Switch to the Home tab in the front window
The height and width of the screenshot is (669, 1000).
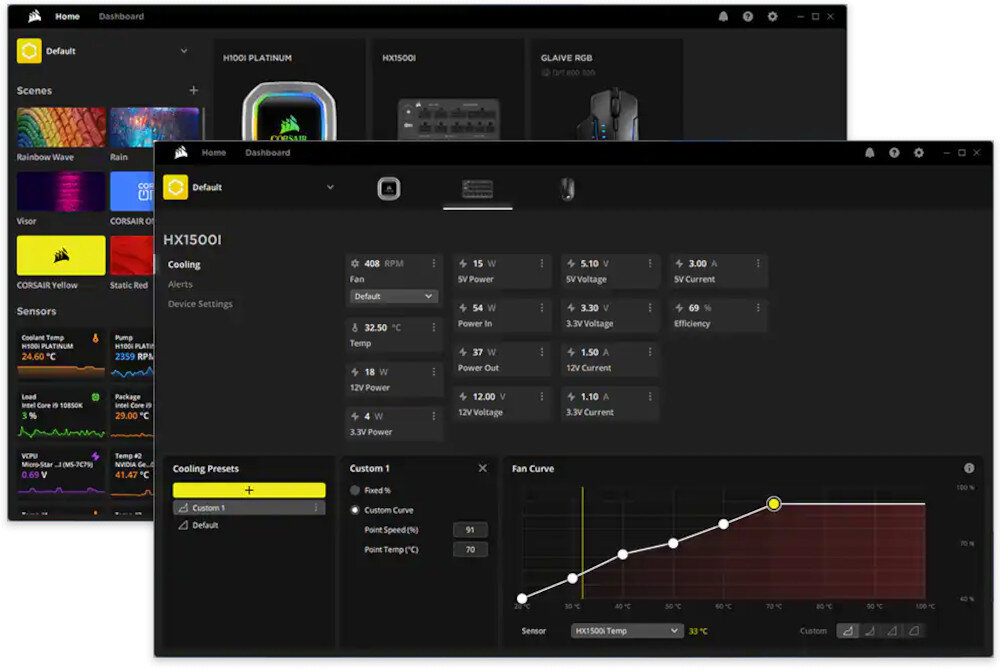214,153
